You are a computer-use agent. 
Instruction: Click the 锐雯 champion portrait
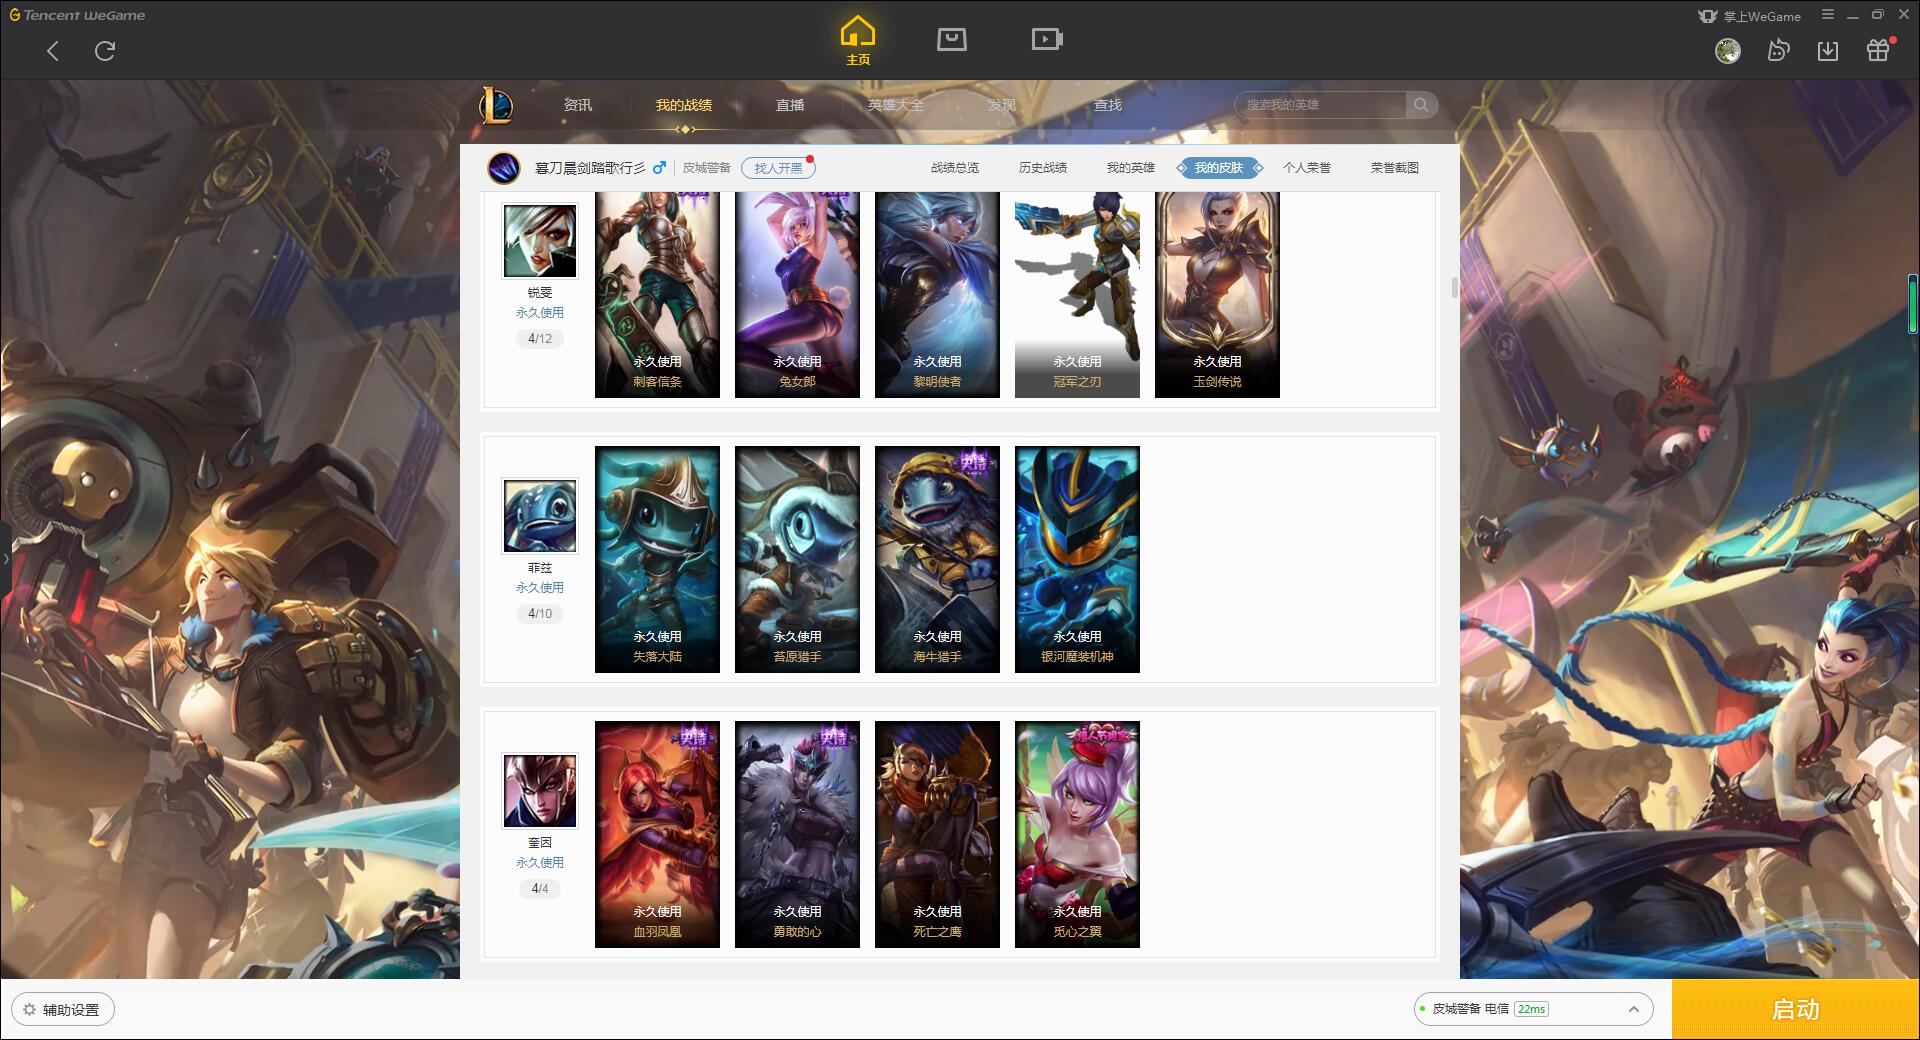(x=540, y=241)
